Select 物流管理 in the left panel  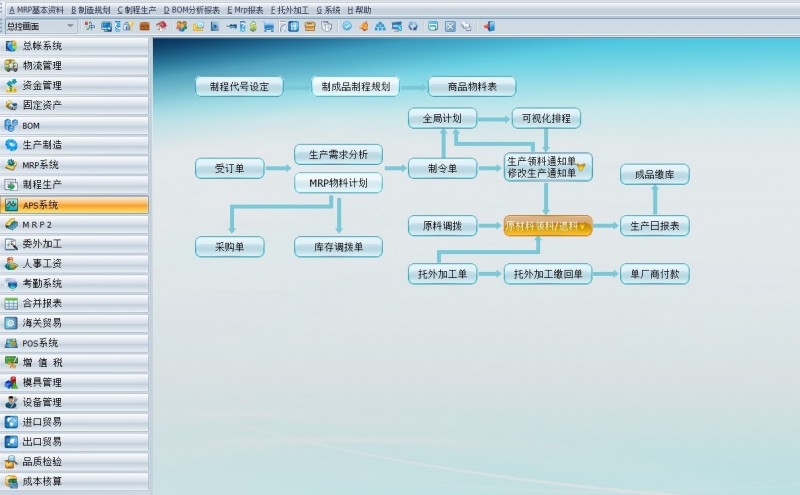[74, 66]
